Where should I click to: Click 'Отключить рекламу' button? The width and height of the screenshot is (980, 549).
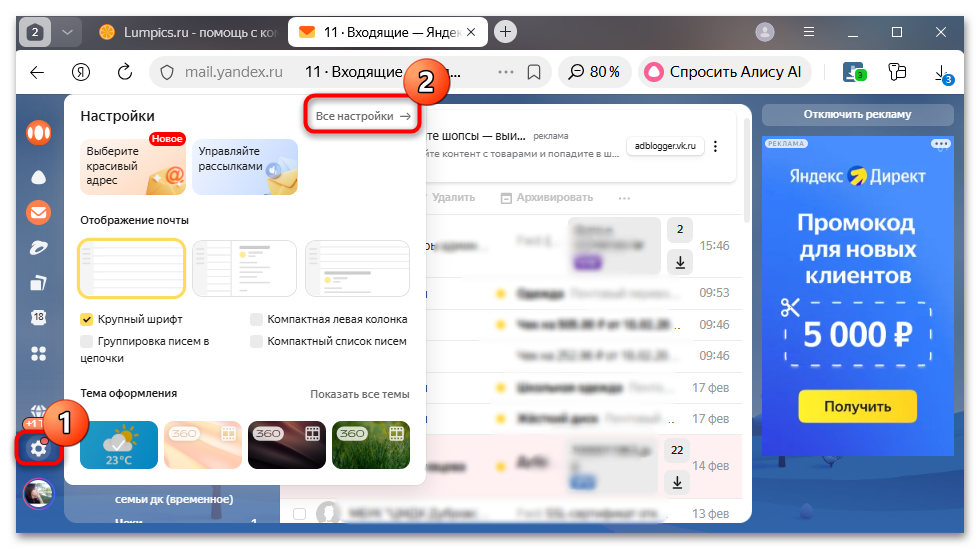[x=858, y=114]
